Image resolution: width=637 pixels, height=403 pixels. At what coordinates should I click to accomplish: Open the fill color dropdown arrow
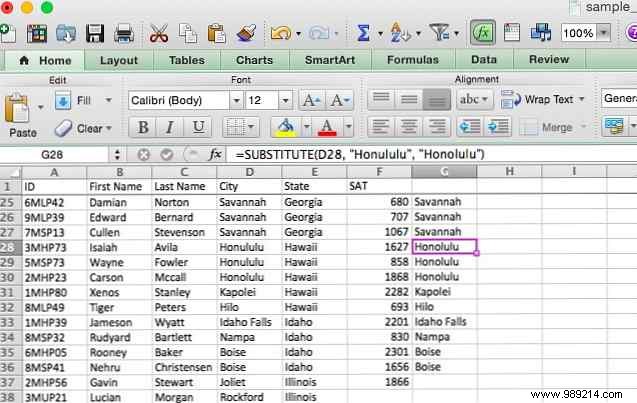pyautogui.click(x=307, y=128)
